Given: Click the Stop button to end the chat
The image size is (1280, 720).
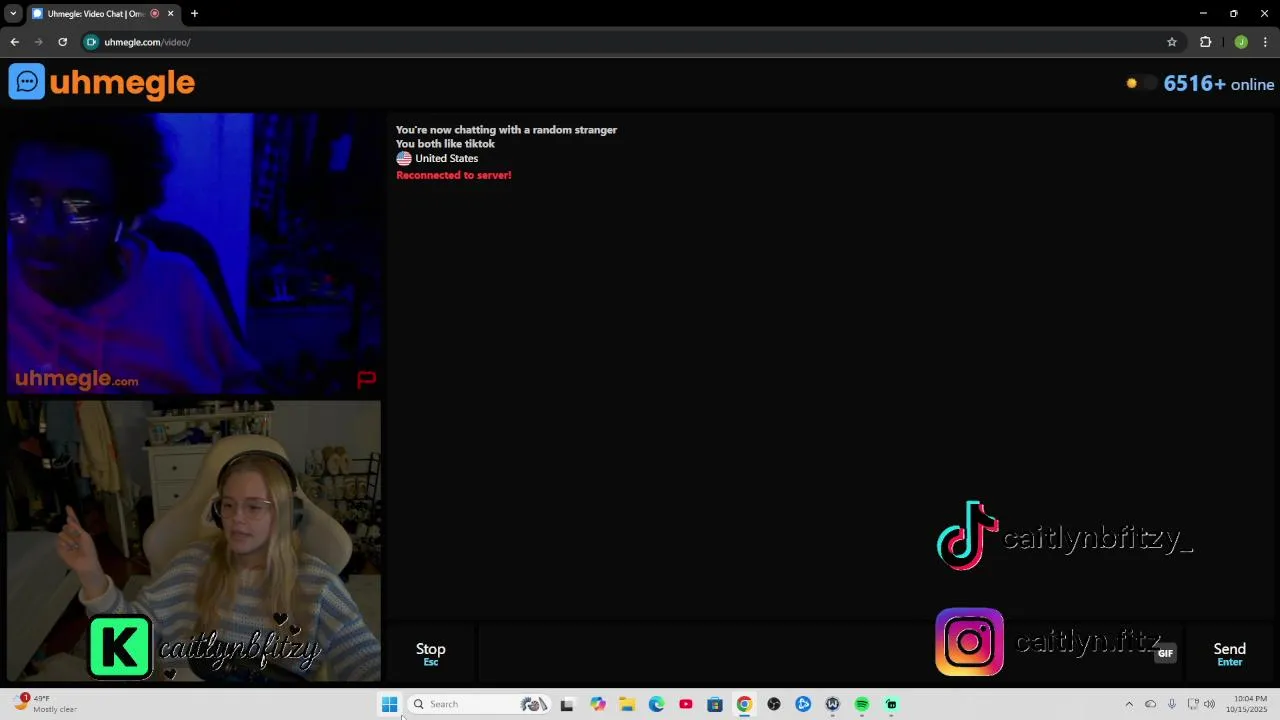Looking at the screenshot, I should (x=431, y=653).
